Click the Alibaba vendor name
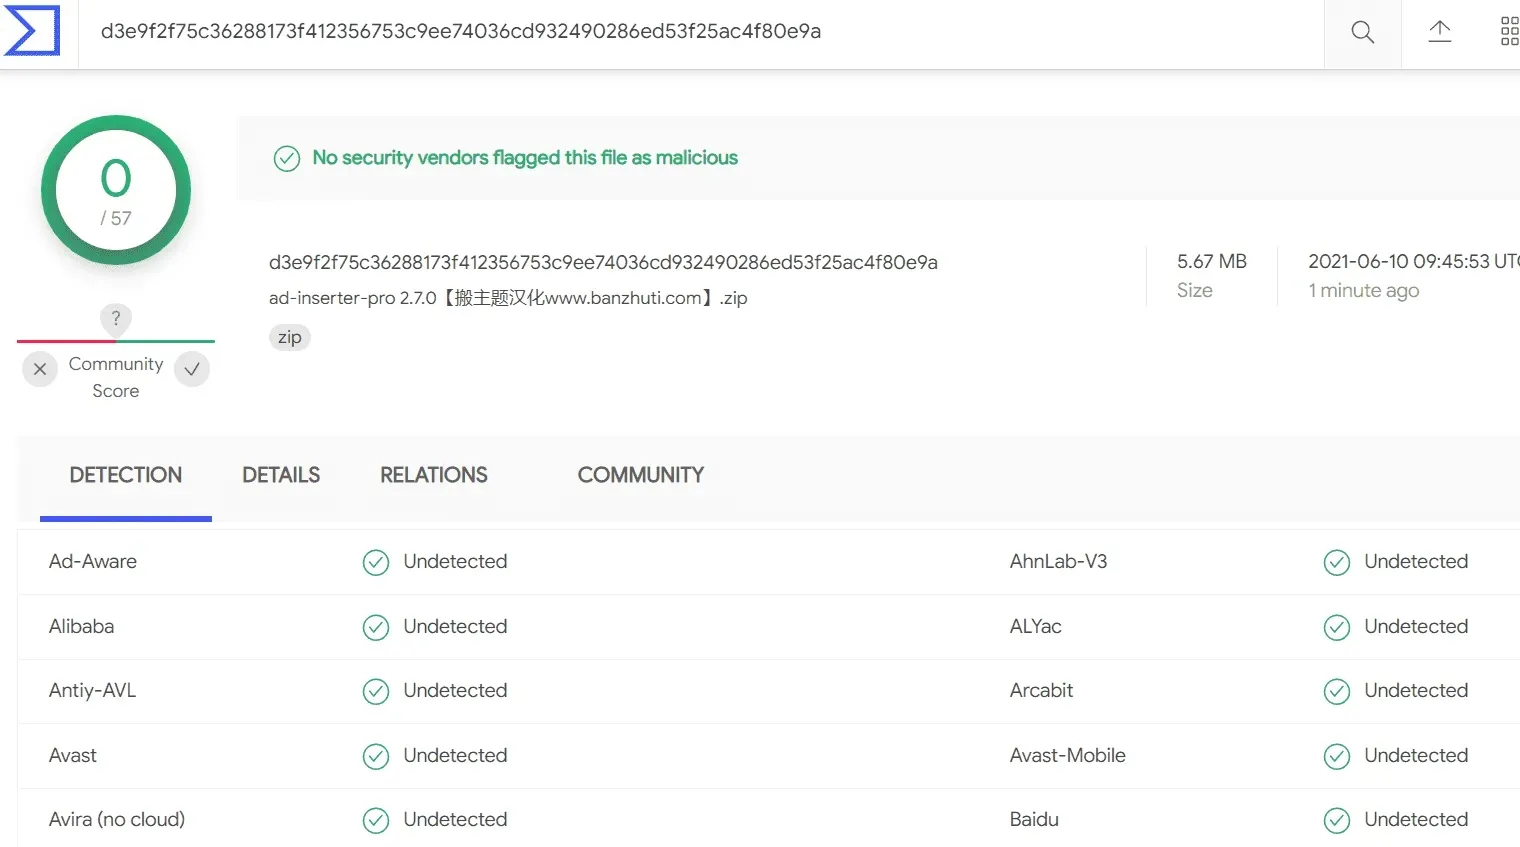This screenshot has width=1520, height=847. [x=82, y=626]
